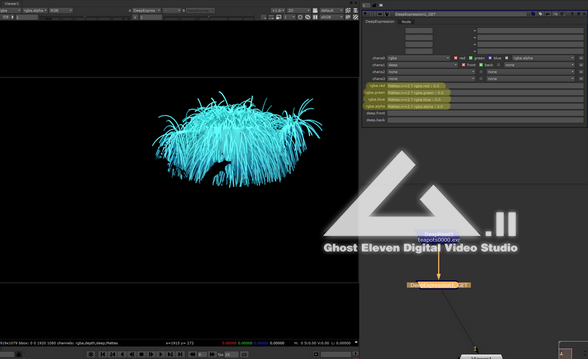Open the viewer 2D view mode dropdown
588x361 pixels.
(298, 10)
